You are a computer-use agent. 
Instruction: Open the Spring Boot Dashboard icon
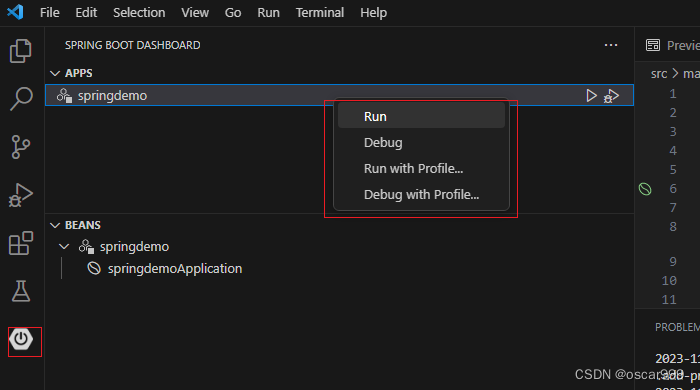tap(21, 340)
